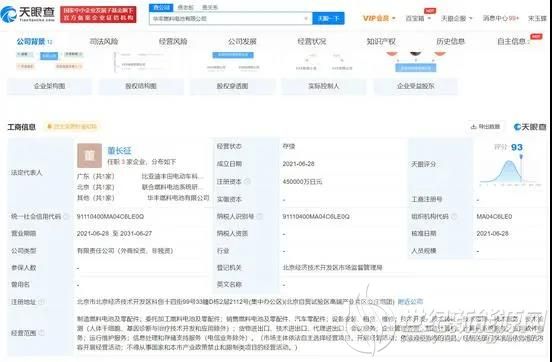Click the 导出数据 export button
The height and width of the screenshot is (362, 552).
(x=485, y=126)
